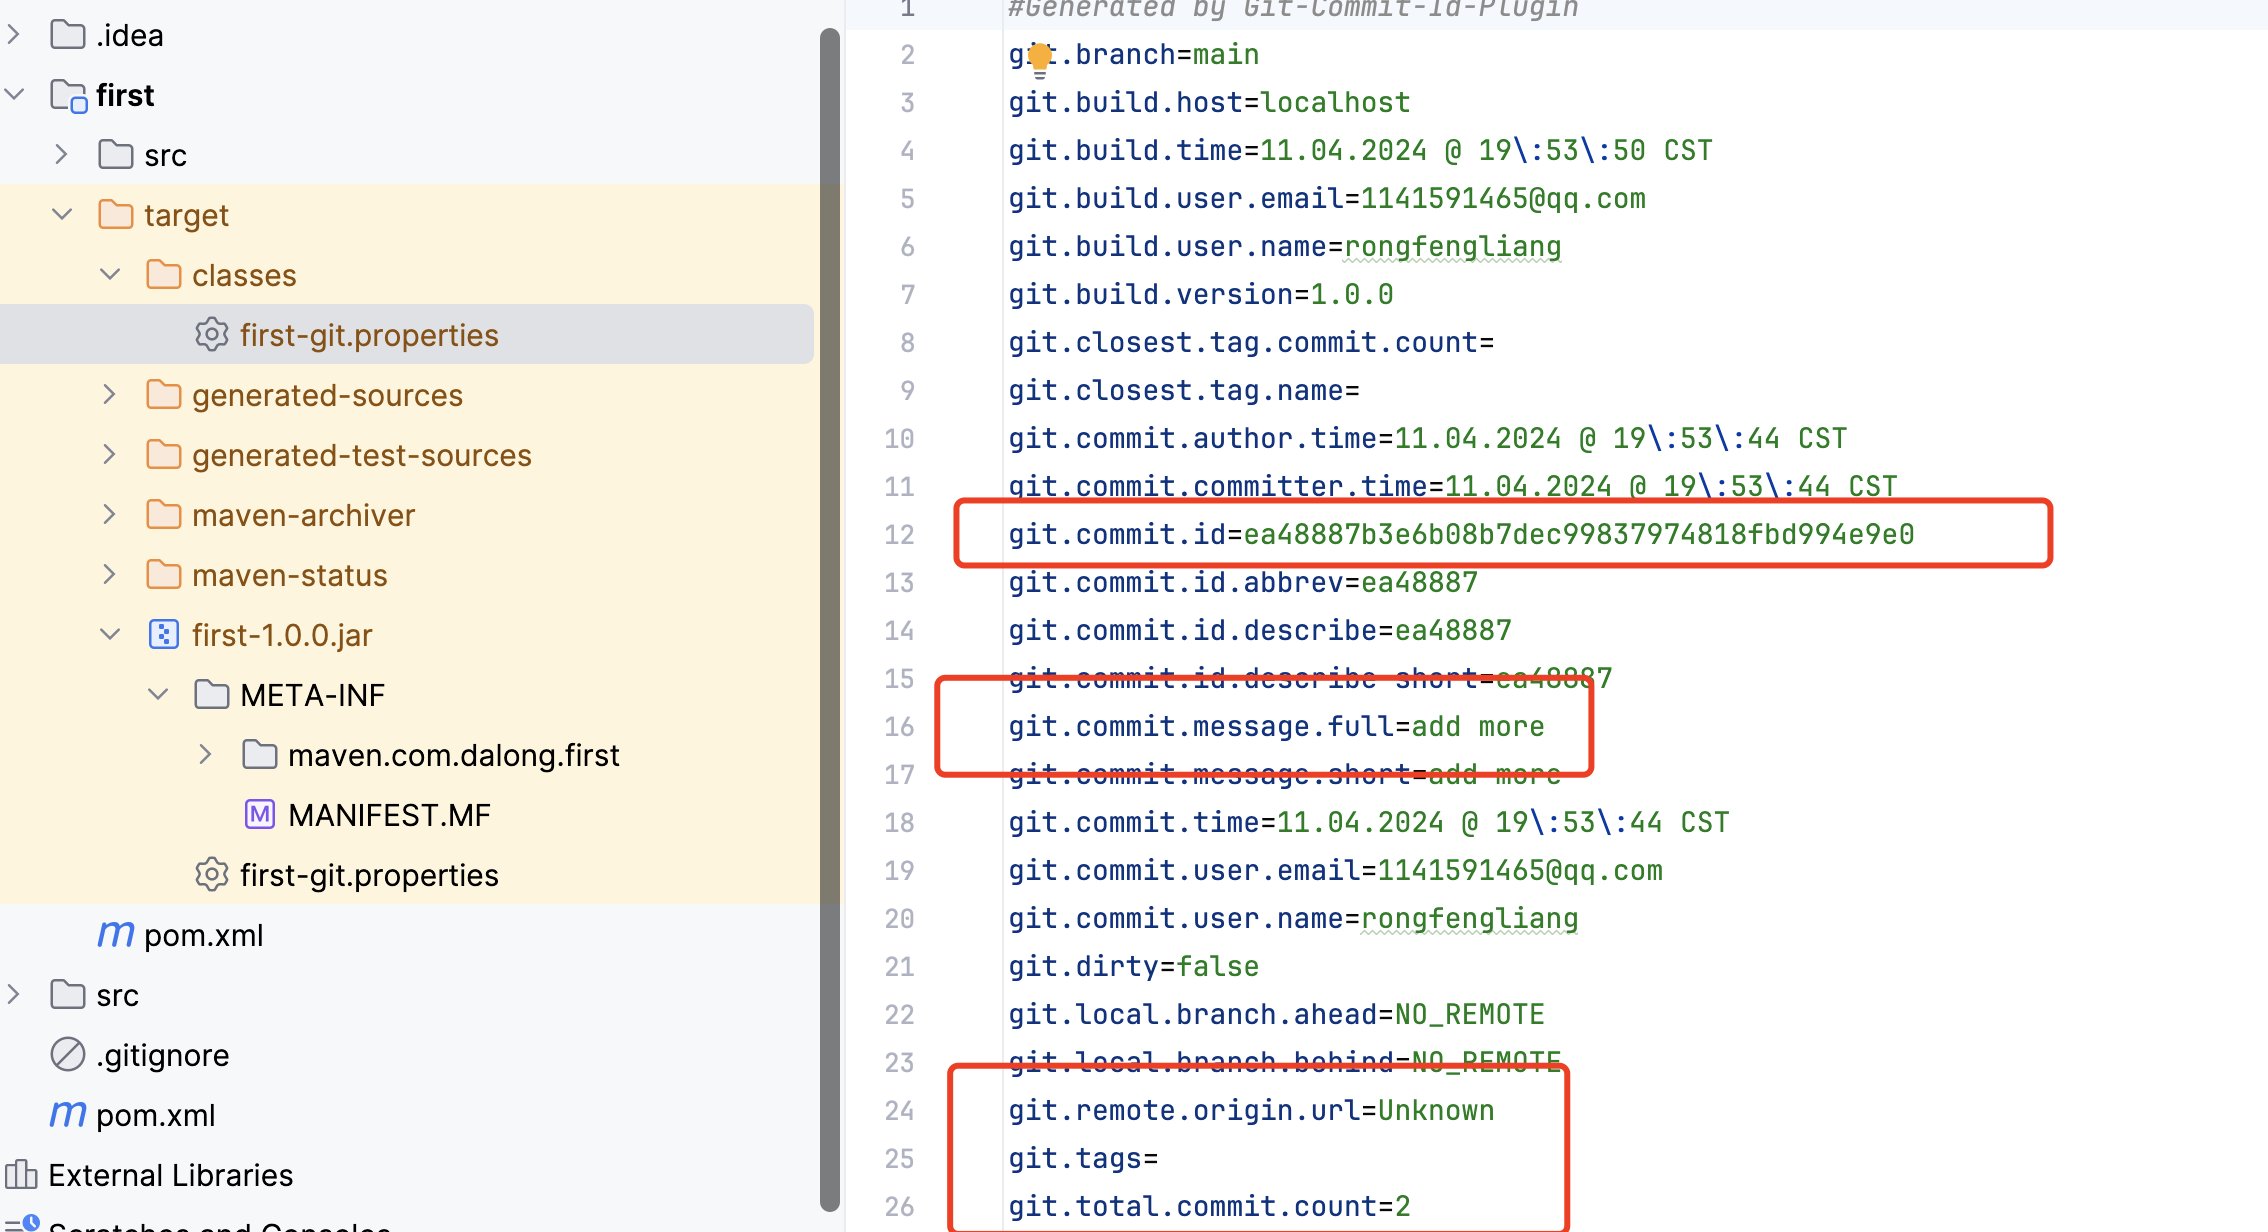Collapse the META-INF node
The width and height of the screenshot is (2268, 1232).
[157, 694]
